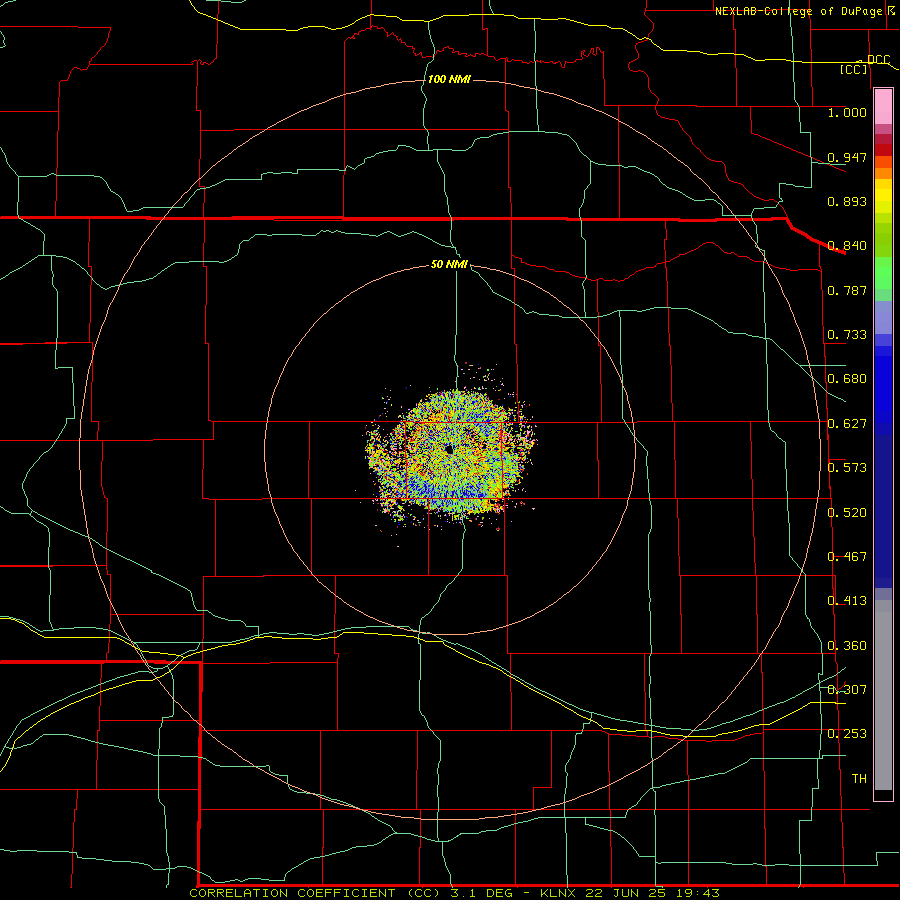Screen dimensions: 900x900
Task: Click the 0.253 scale value
Action: 847,734
